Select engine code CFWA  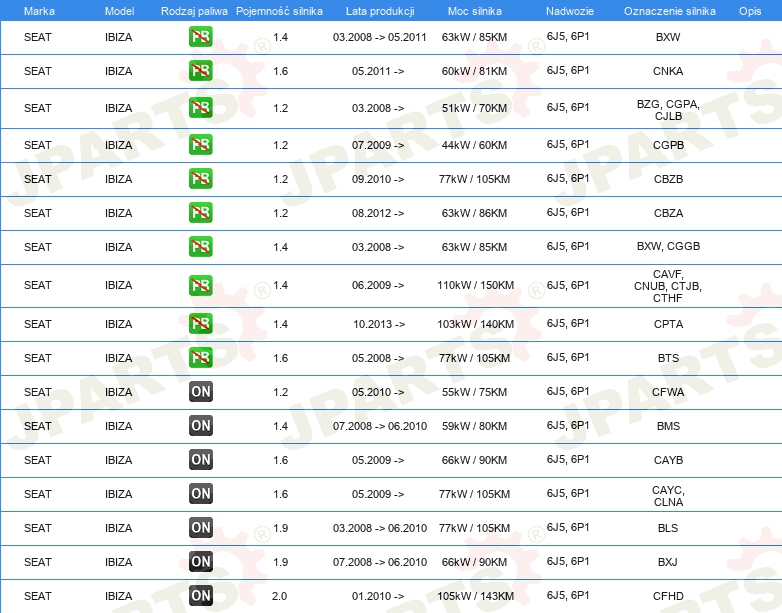(668, 392)
